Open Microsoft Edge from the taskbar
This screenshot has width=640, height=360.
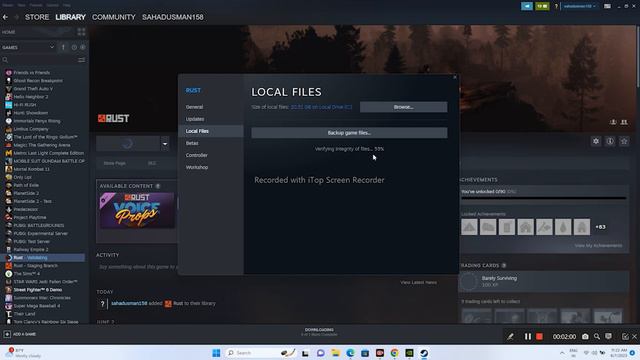coord(350,353)
